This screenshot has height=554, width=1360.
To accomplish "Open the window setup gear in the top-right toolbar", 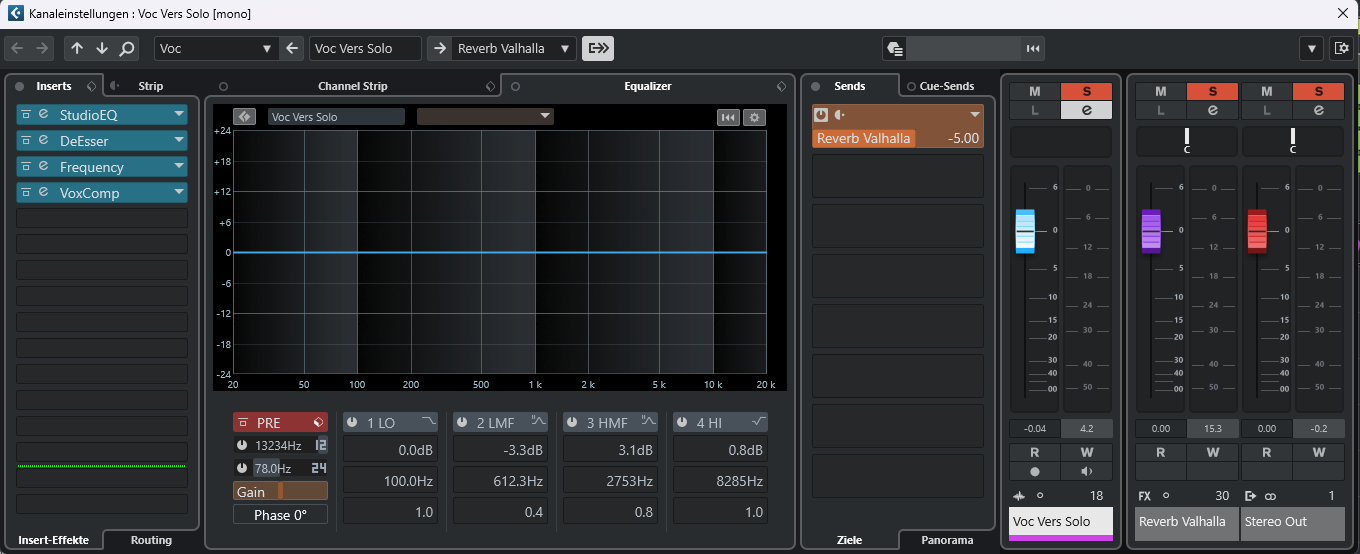I will click(1341, 48).
